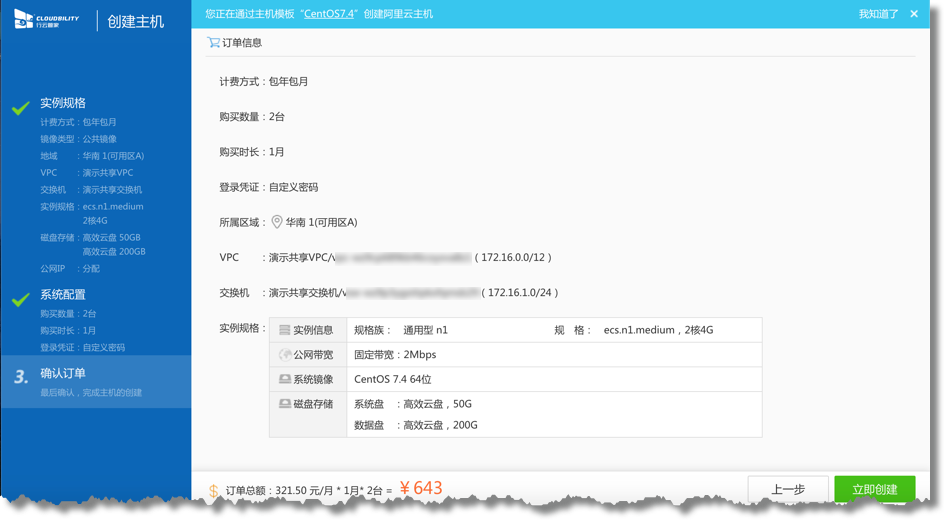
Task: Click the 实例信息 instance icon
Action: click(285, 330)
